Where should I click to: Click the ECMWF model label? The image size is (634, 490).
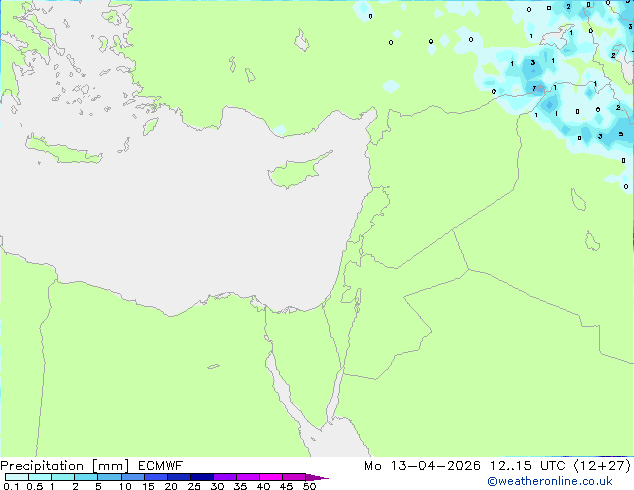pyautogui.click(x=161, y=466)
